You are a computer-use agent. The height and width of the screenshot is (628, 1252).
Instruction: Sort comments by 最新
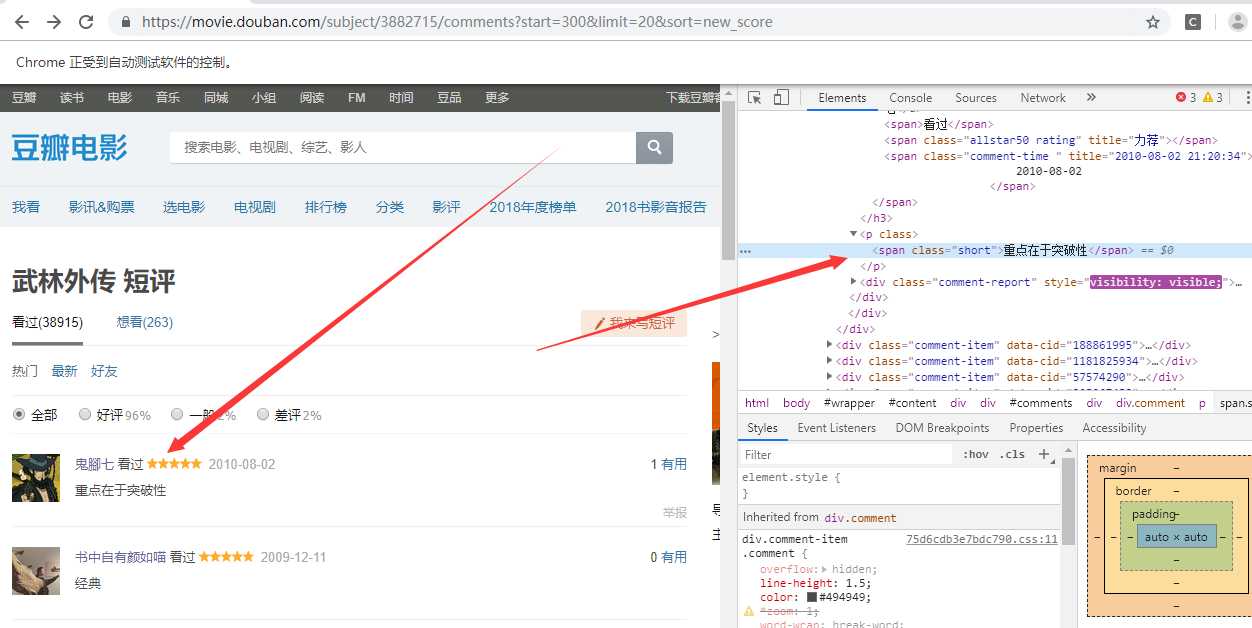point(64,371)
